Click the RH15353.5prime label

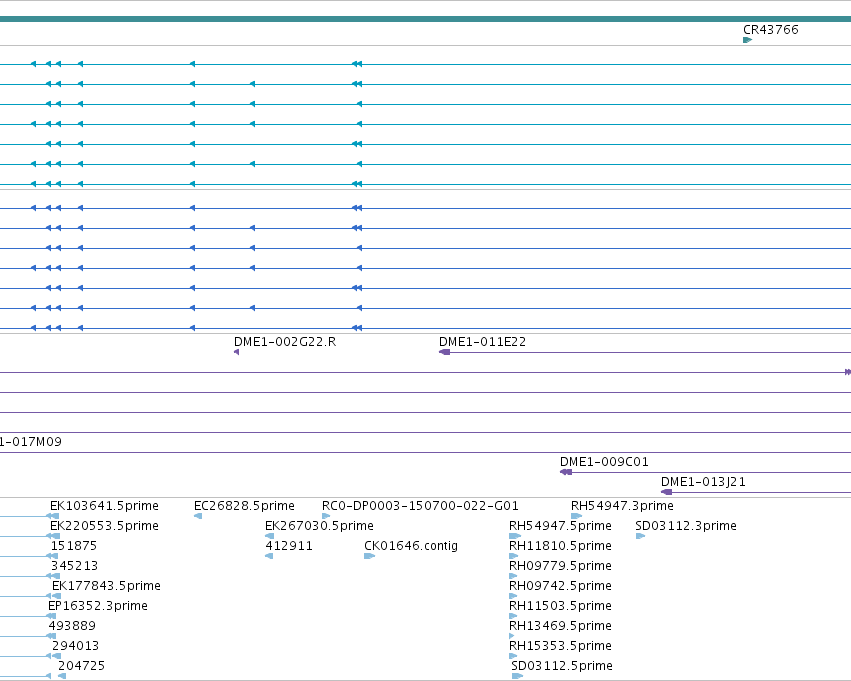560,646
